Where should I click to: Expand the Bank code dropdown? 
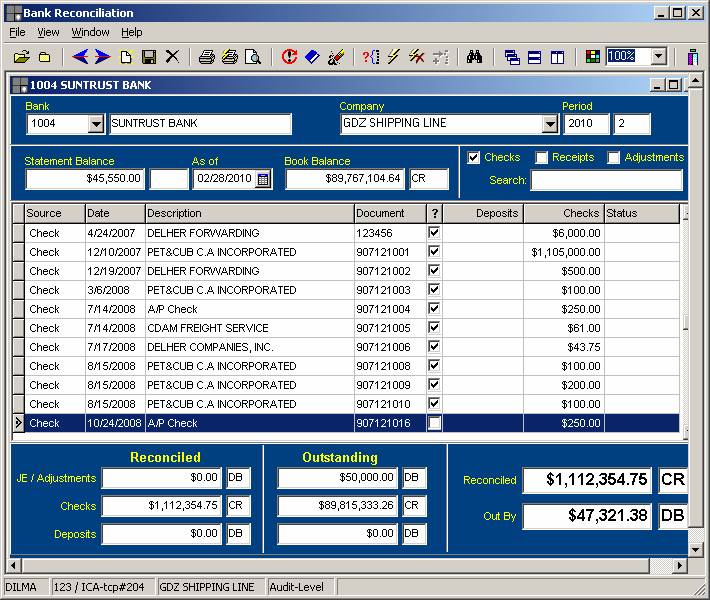[96, 124]
